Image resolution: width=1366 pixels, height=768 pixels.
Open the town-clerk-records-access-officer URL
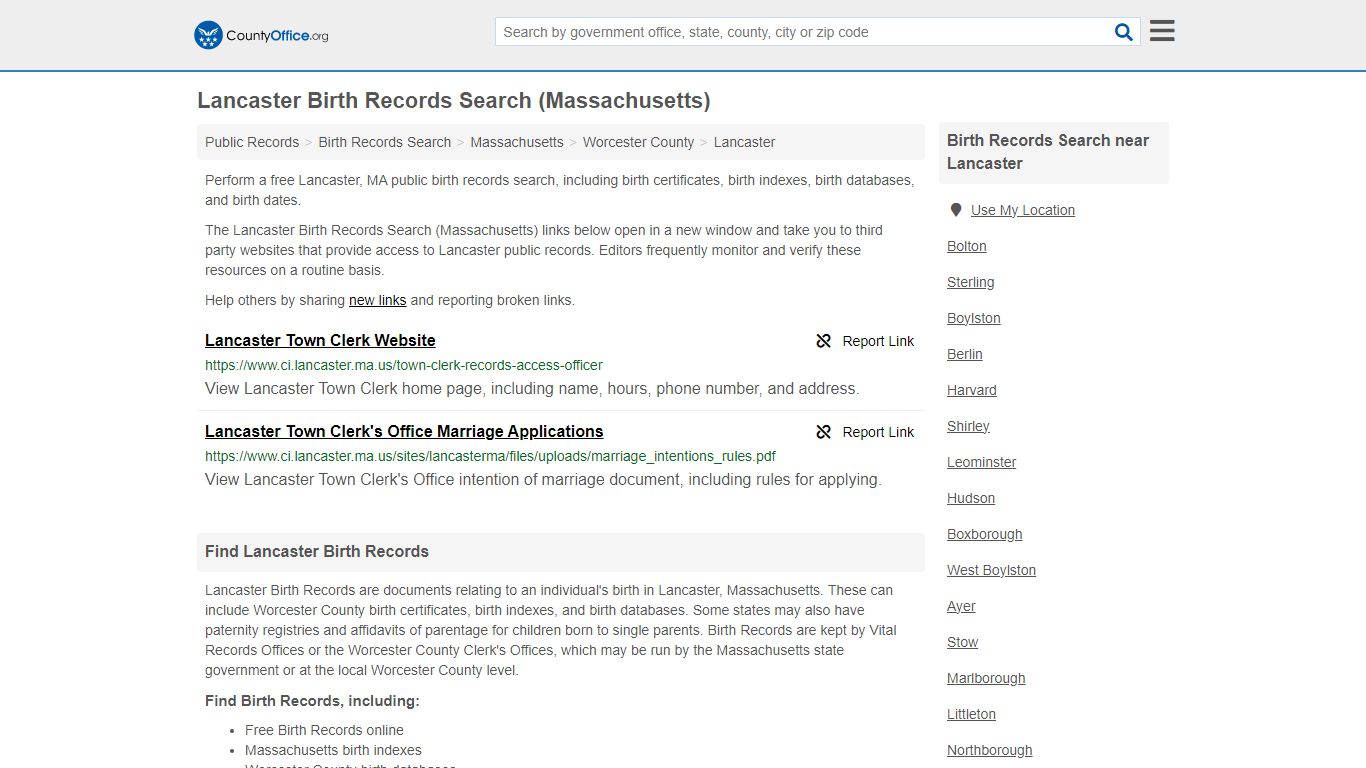coord(404,365)
